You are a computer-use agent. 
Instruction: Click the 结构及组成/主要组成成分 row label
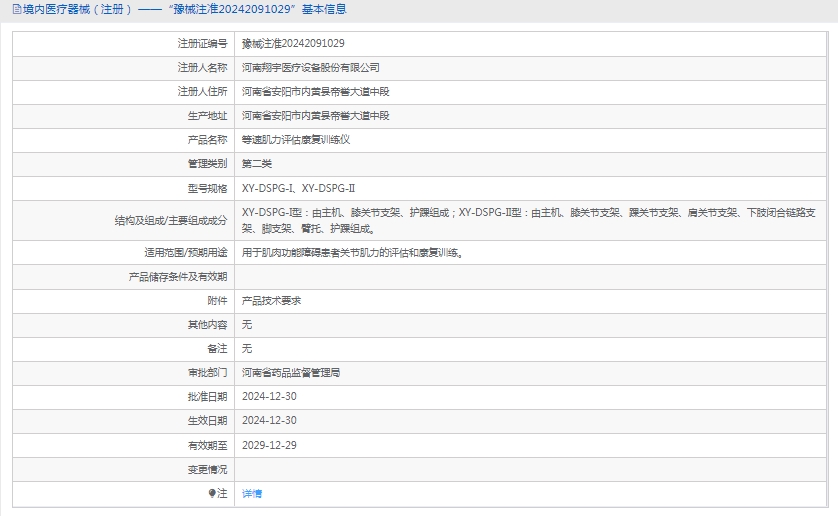[x=171, y=220]
